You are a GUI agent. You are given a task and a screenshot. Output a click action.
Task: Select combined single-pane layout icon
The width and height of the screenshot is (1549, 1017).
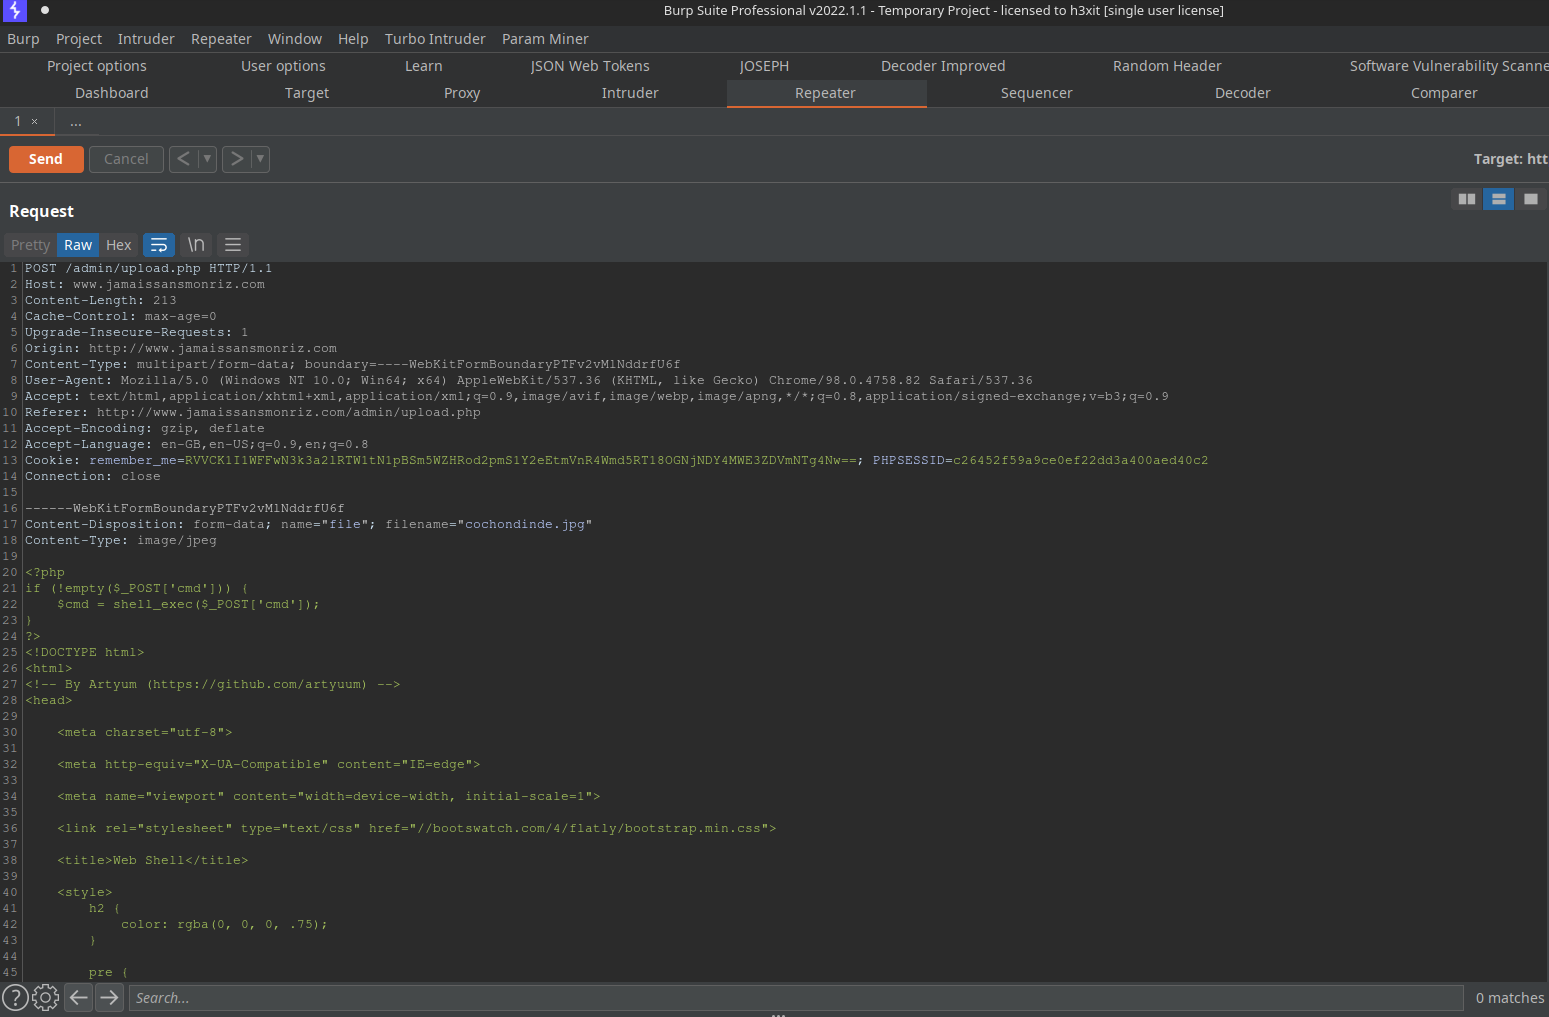click(x=1530, y=199)
